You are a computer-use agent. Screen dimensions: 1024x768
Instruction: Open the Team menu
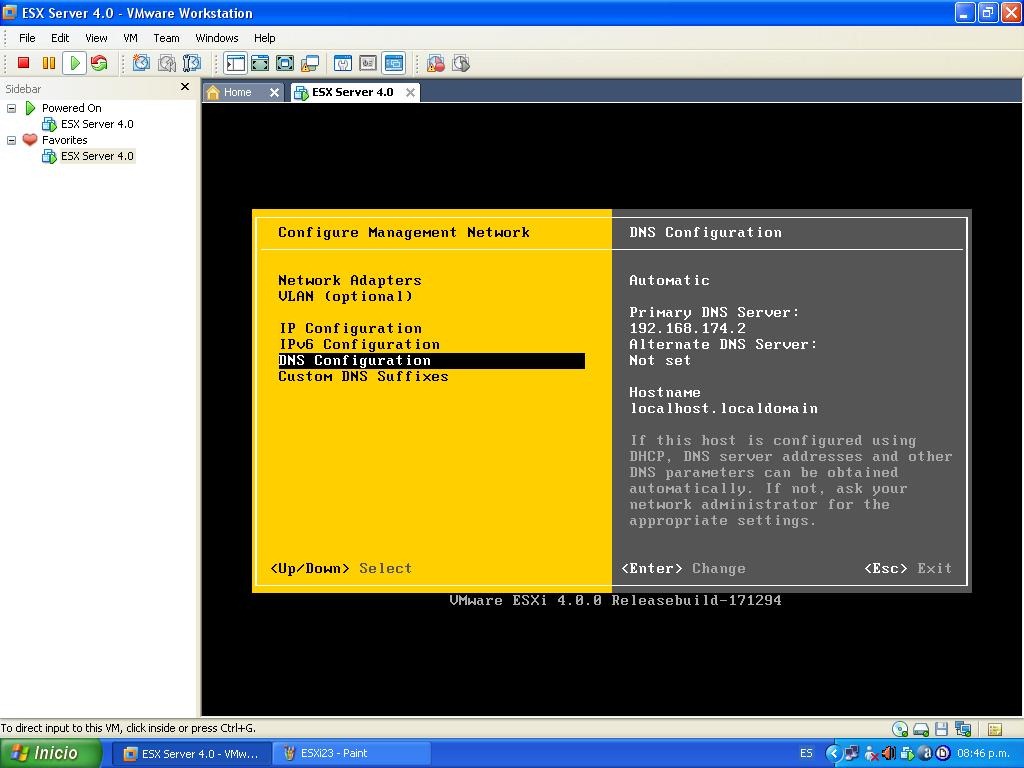166,38
